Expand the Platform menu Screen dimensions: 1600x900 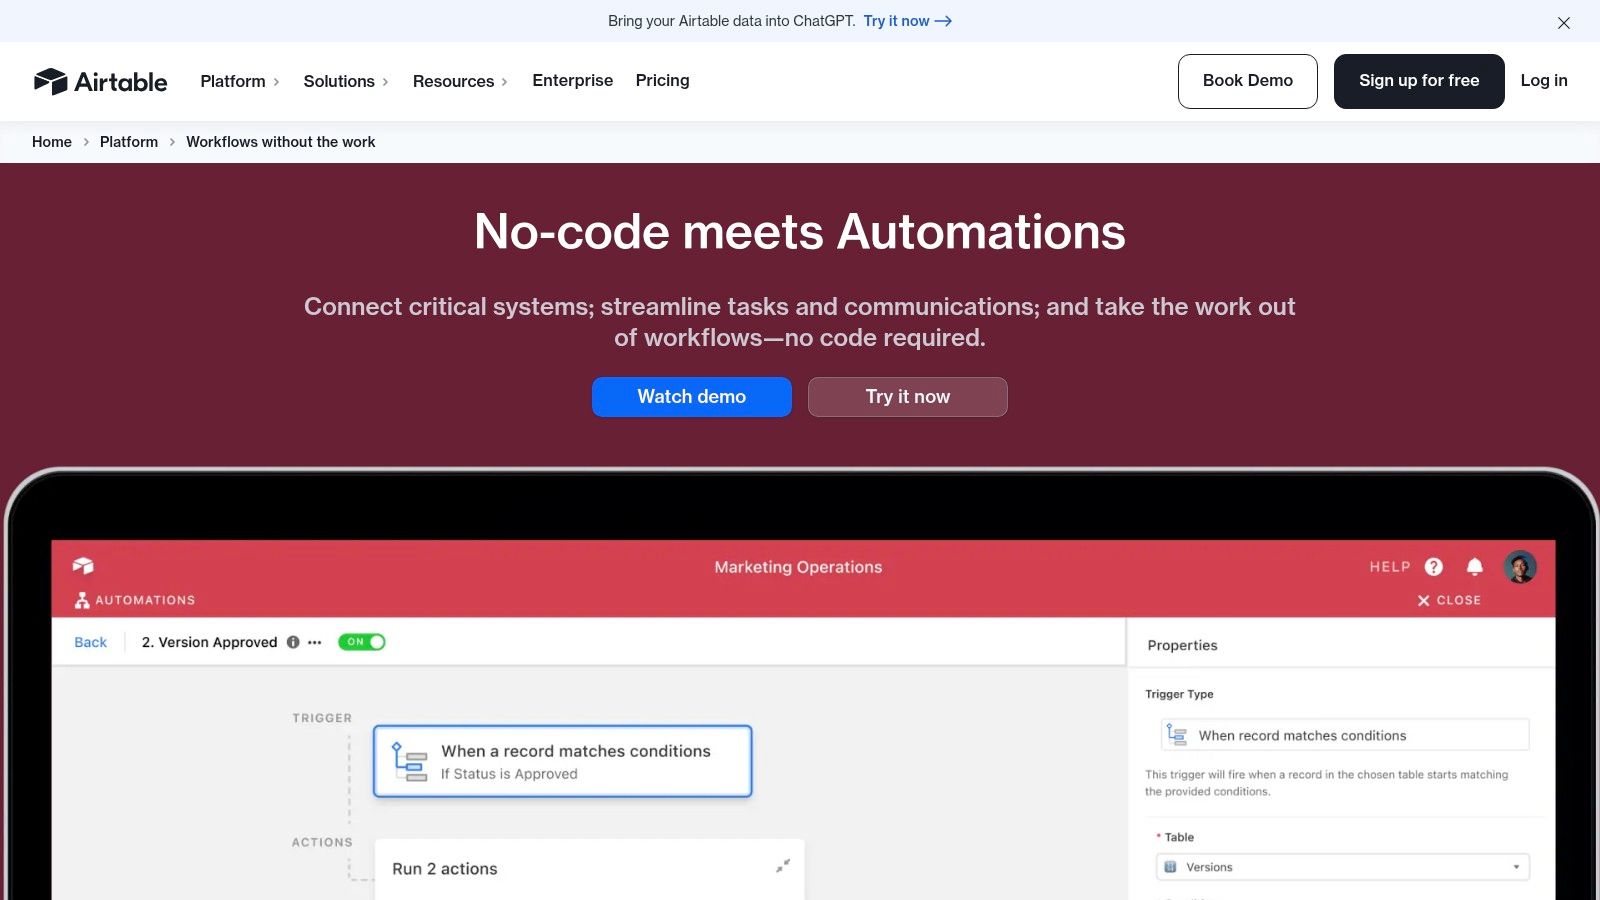click(240, 81)
